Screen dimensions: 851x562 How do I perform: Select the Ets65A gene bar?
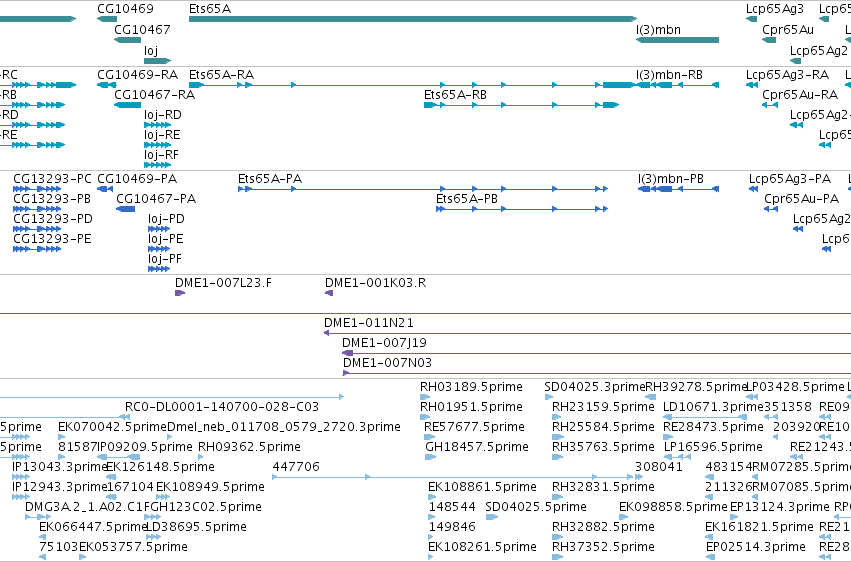(412, 19)
